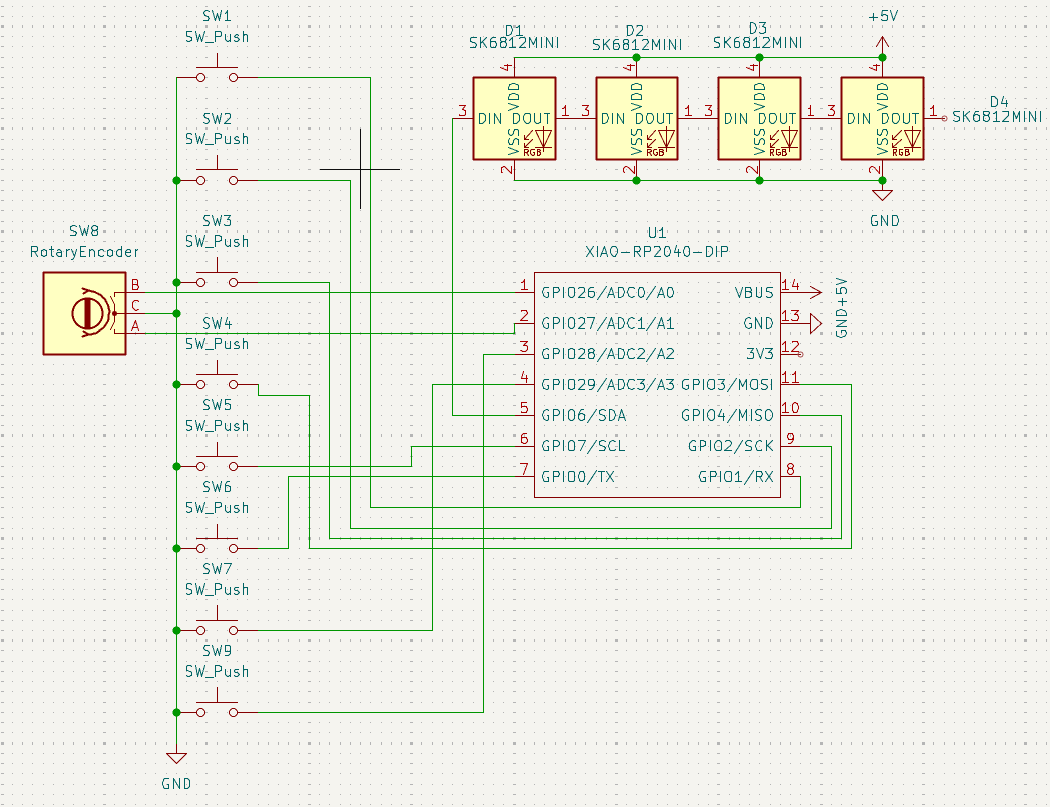The width and height of the screenshot is (1050, 807).
Task: Click the GPIO27/ADC1/A1 pin label
Action: tap(607, 323)
